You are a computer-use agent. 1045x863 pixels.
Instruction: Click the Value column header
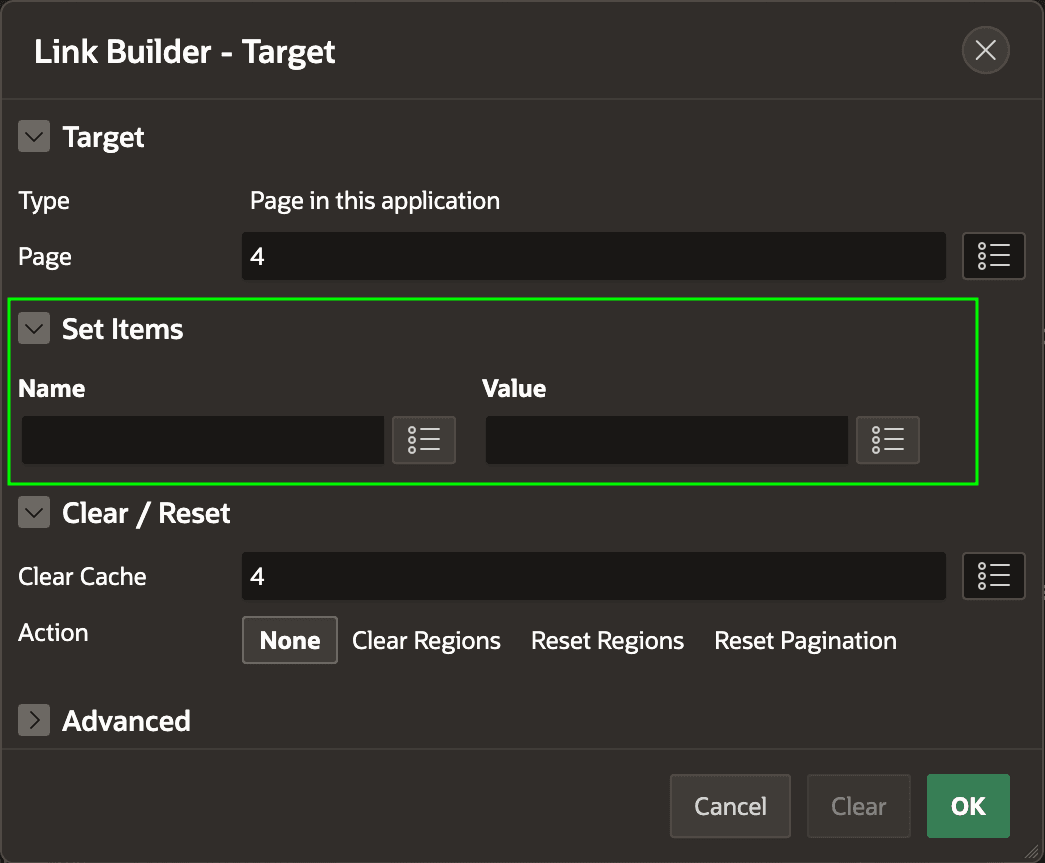pyautogui.click(x=514, y=389)
